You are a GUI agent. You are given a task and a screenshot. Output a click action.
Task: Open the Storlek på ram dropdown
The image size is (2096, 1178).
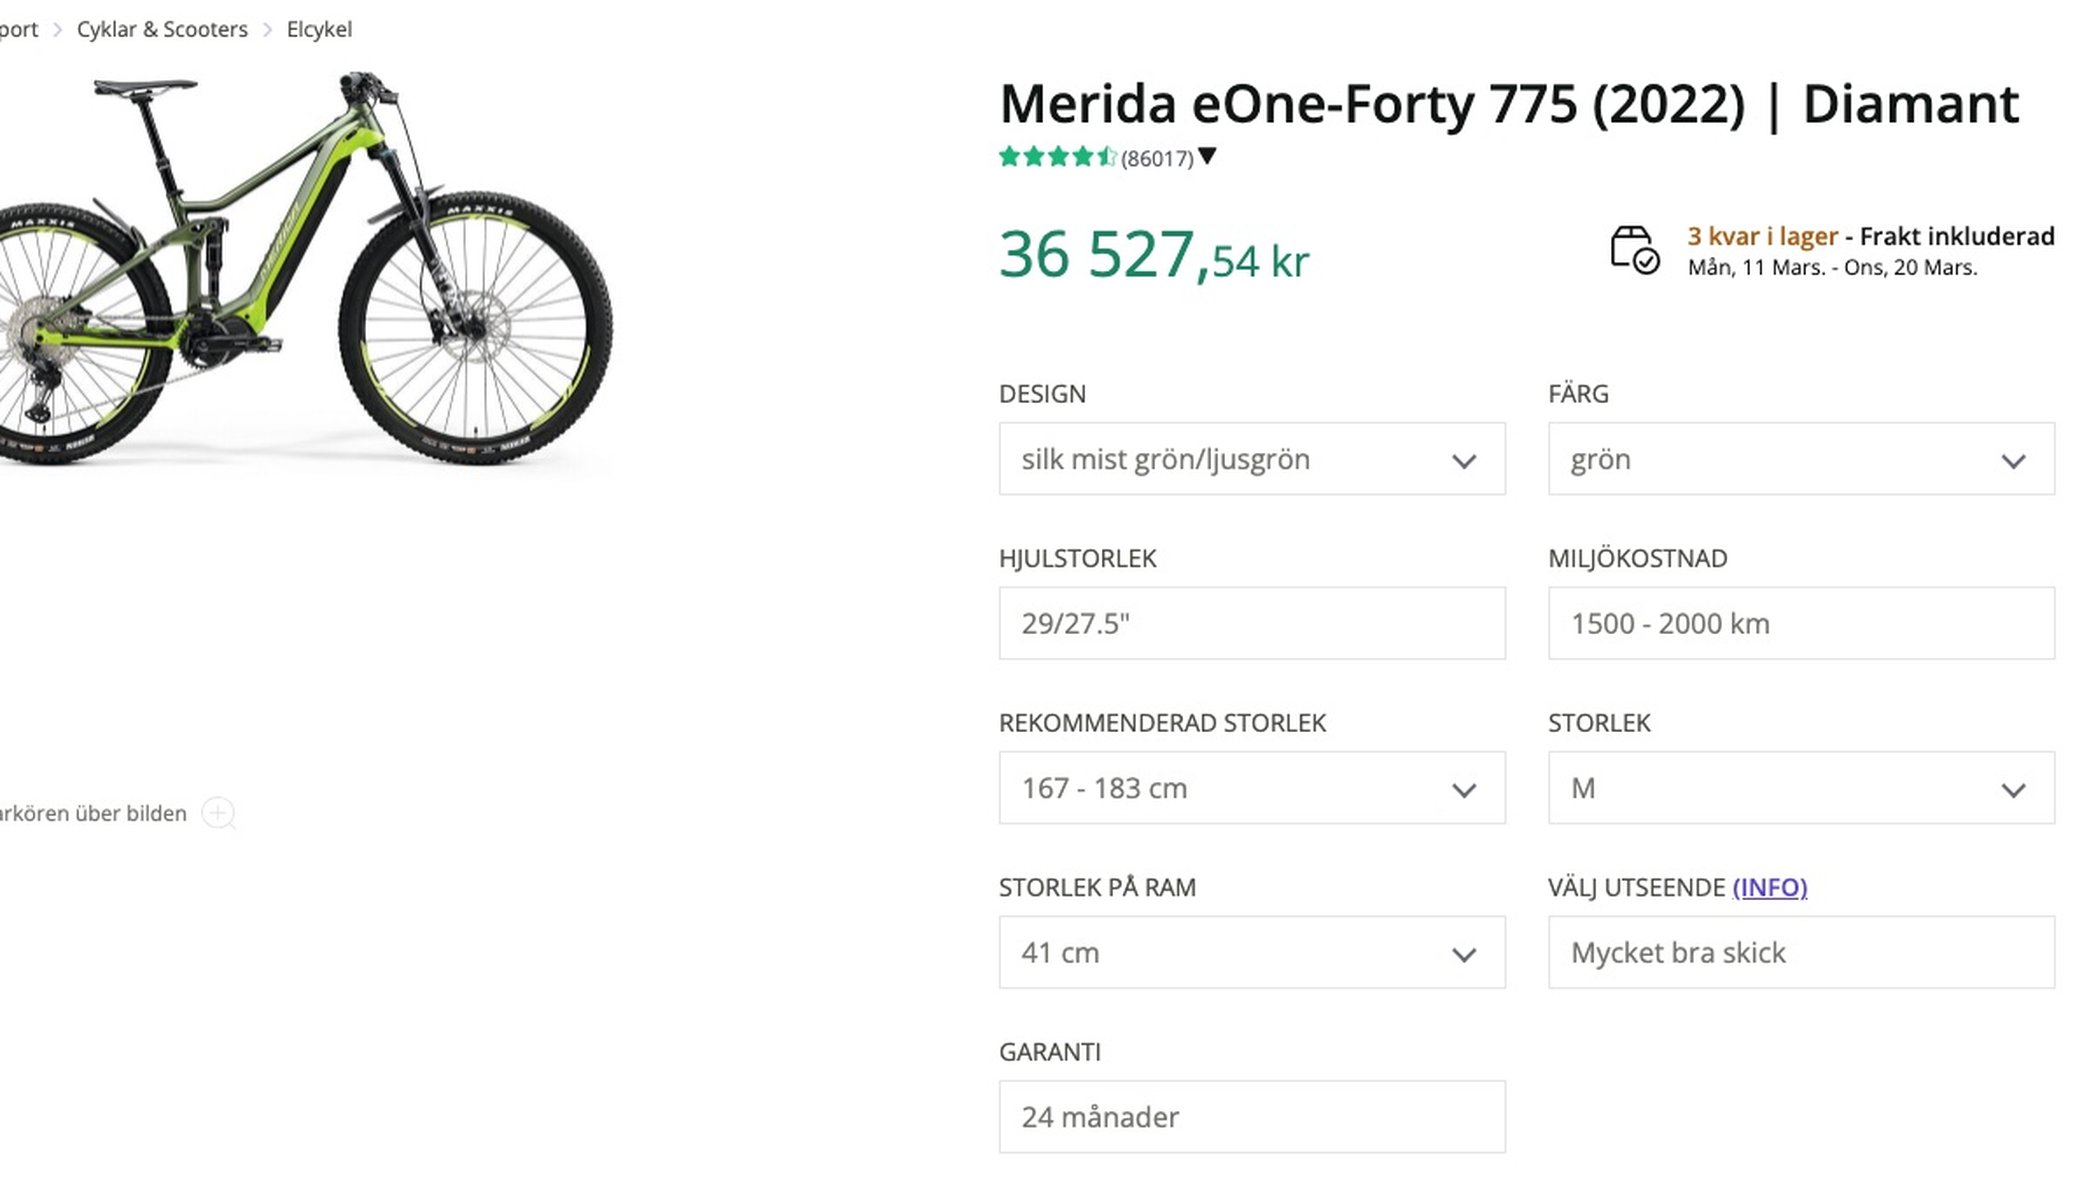click(1251, 952)
